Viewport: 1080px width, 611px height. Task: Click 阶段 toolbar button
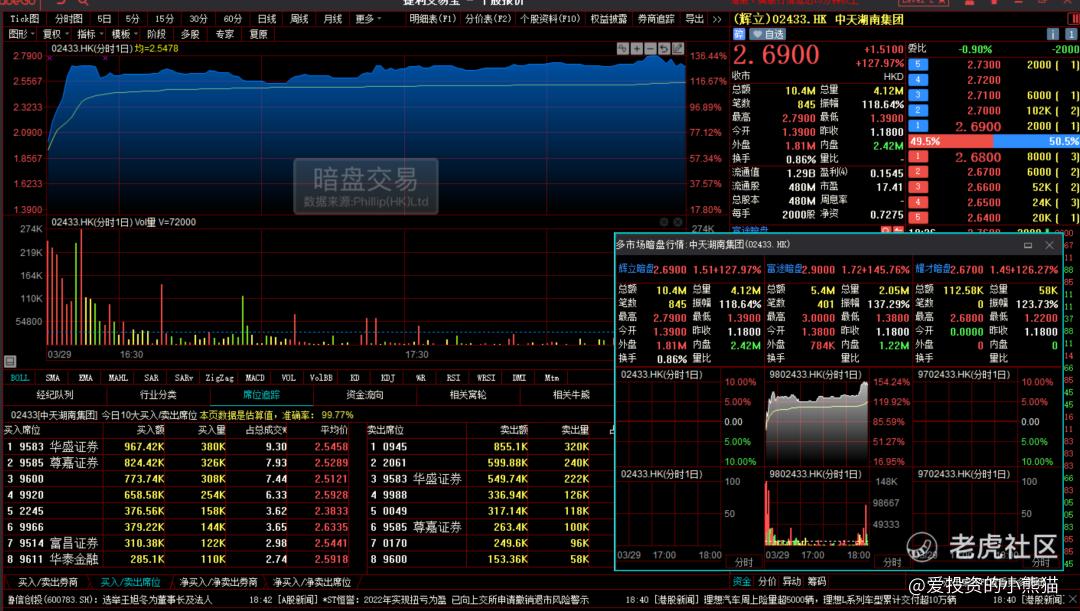click(x=156, y=34)
